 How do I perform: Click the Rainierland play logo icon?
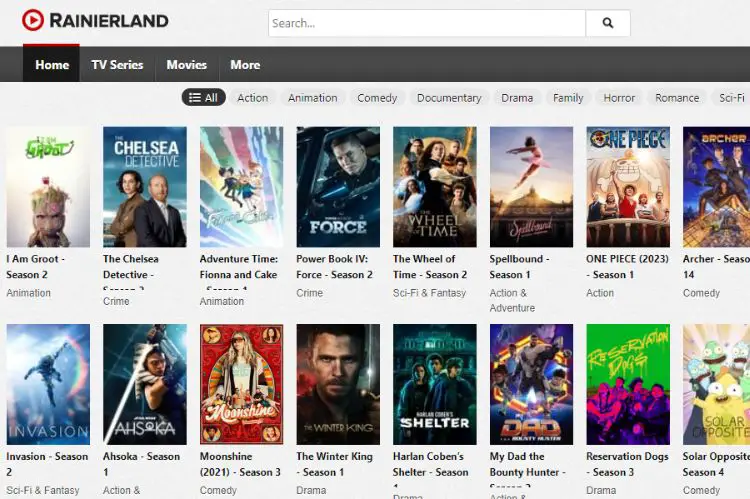coord(33,20)
